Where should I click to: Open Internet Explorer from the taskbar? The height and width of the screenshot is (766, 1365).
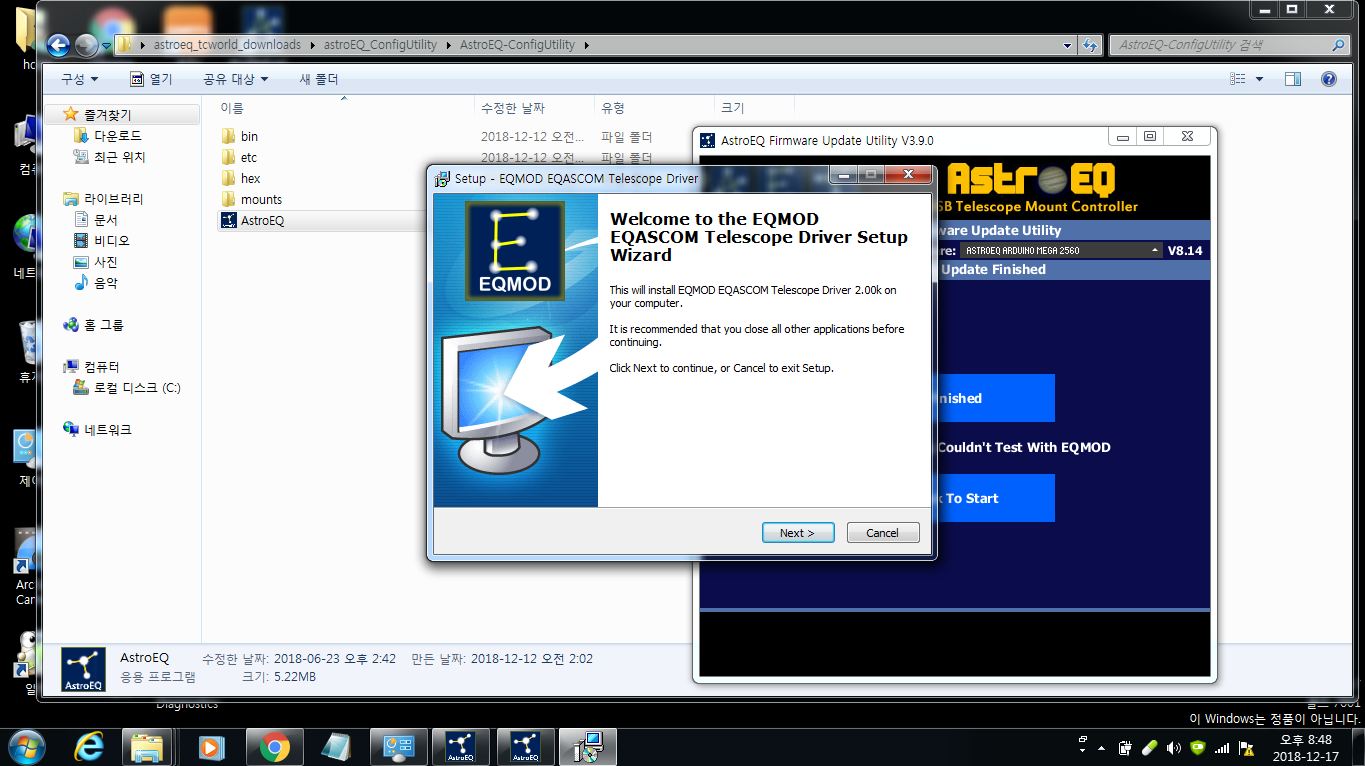89,747
